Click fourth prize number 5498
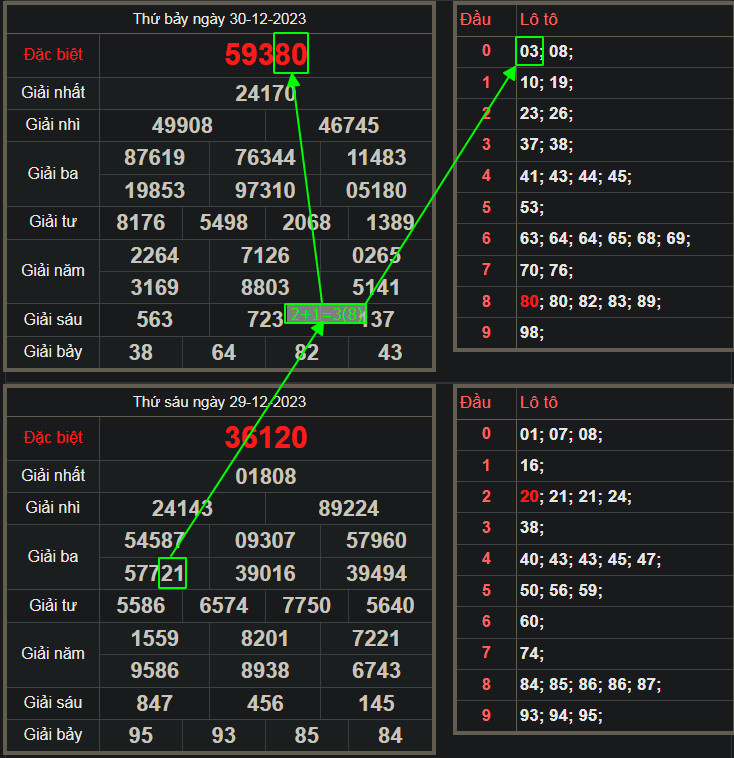 point(224,222)
